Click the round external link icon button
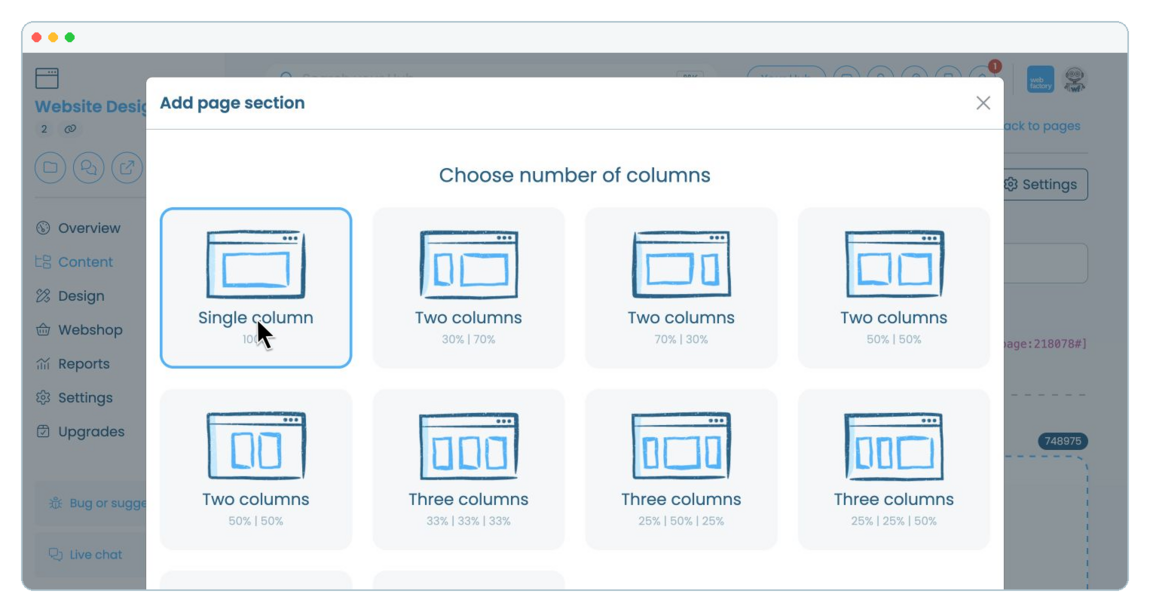The image size is (1150, 612). pos(127,168)
